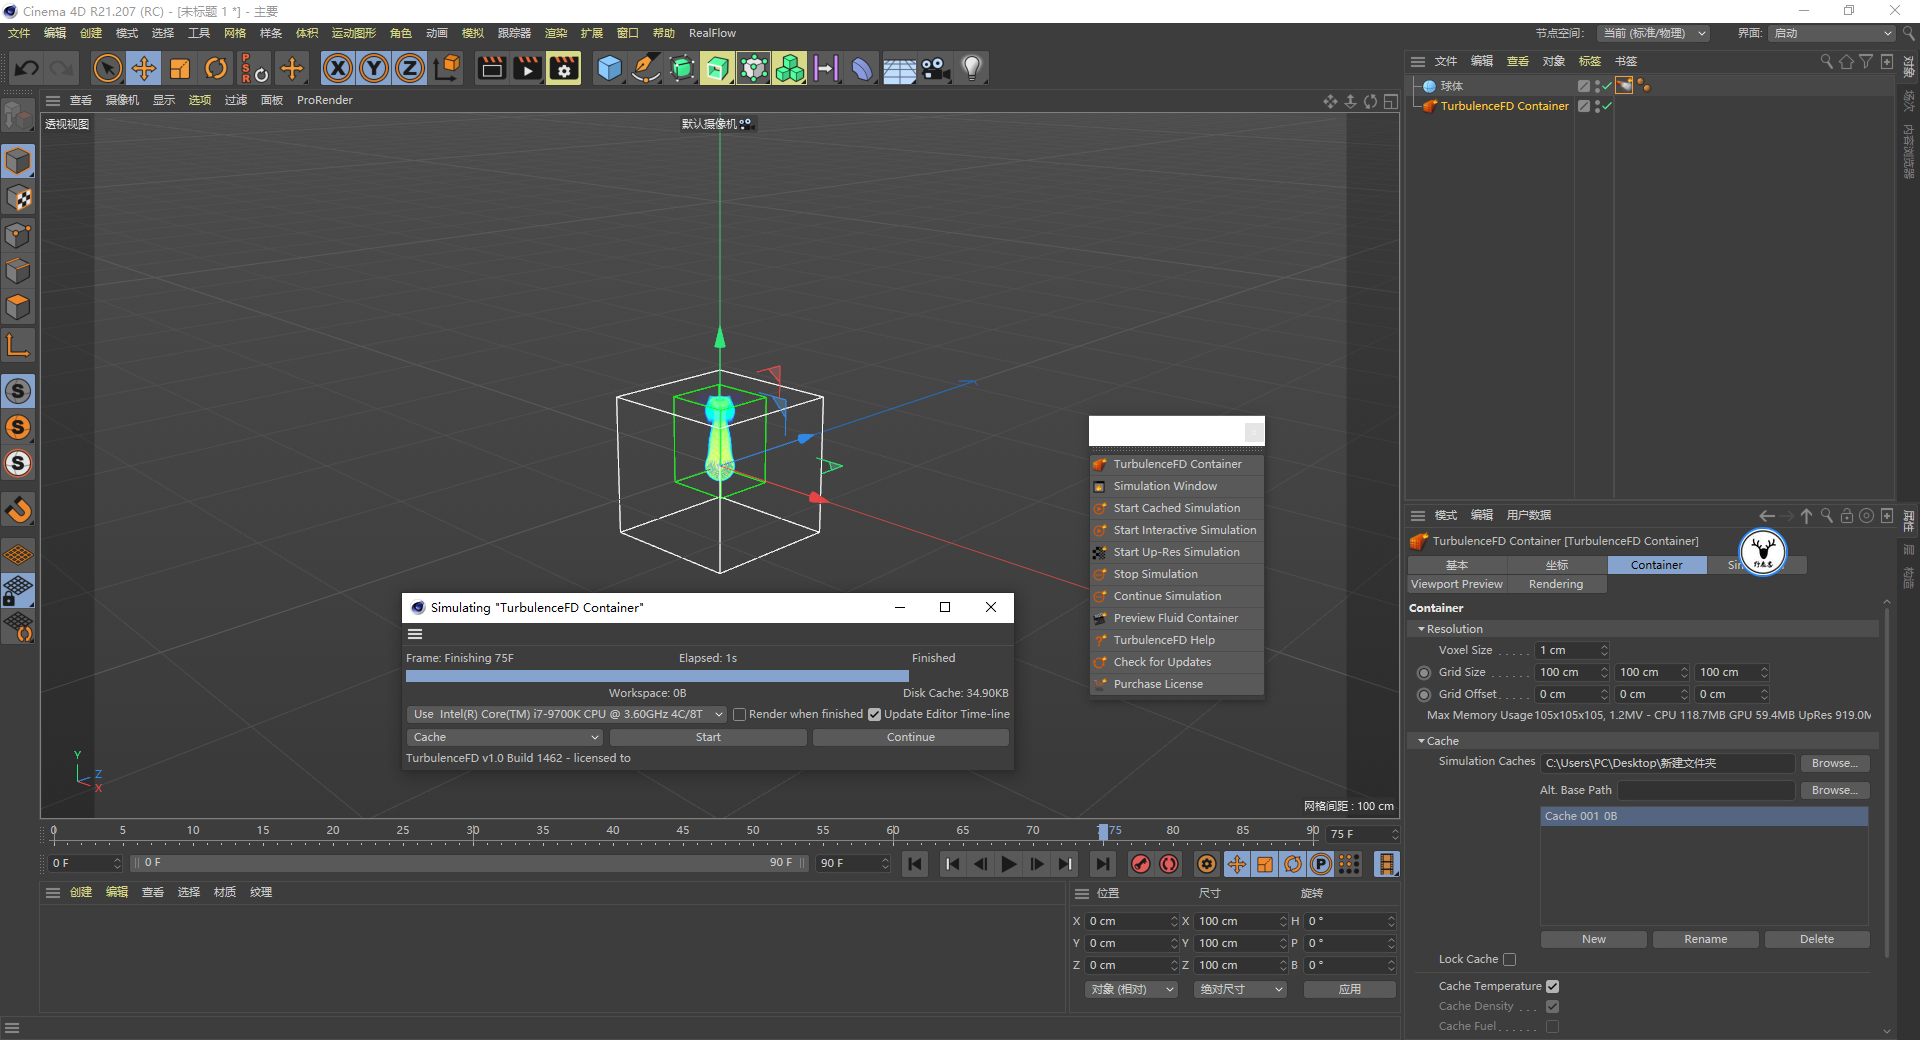
Task: Click the frame range slider bar
Action: [x=469, y=863]
